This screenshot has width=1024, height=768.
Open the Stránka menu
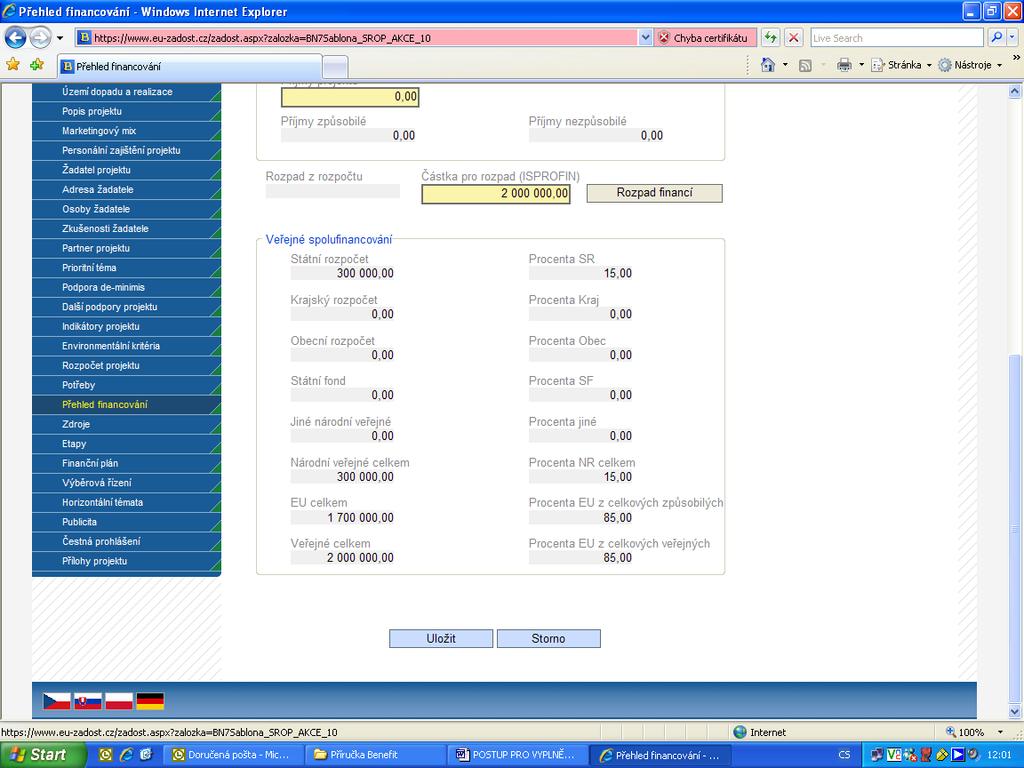coord(901,65)
